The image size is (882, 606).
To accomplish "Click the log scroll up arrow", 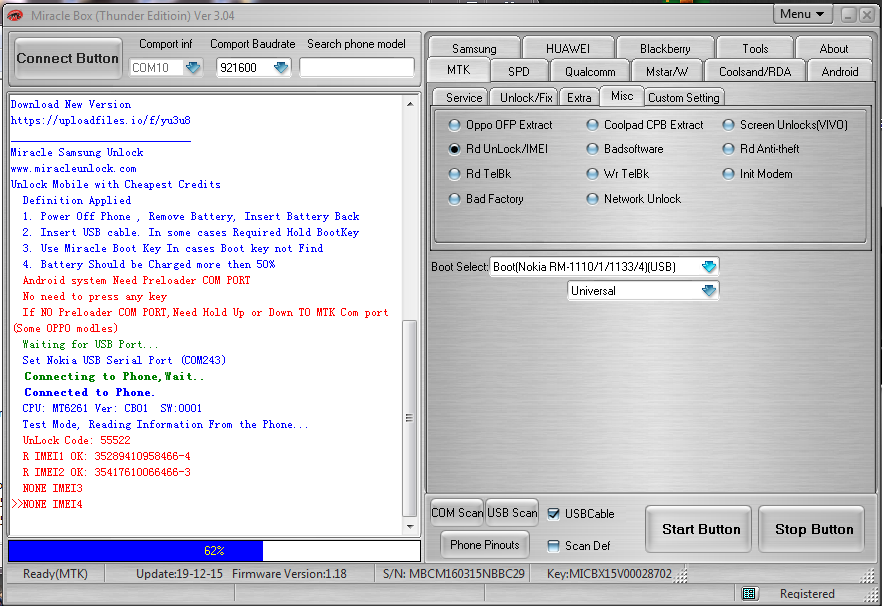I will click(x=410, y=104).
